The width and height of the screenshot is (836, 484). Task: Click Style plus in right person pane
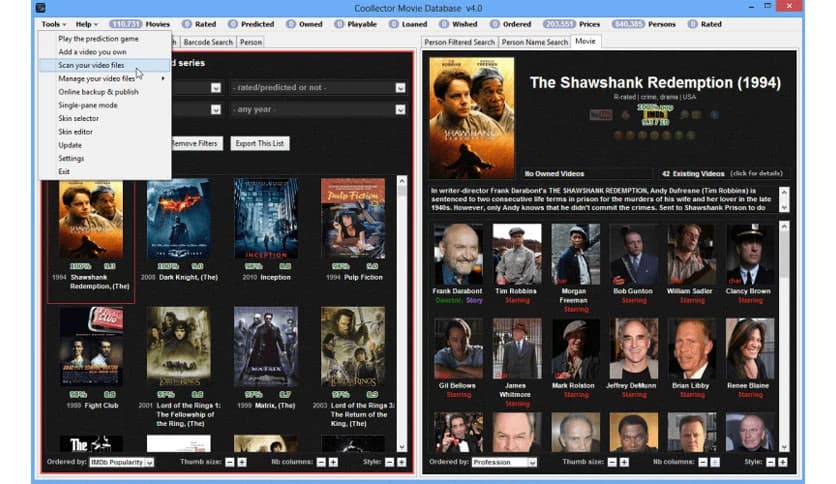[x=783, y=462]
